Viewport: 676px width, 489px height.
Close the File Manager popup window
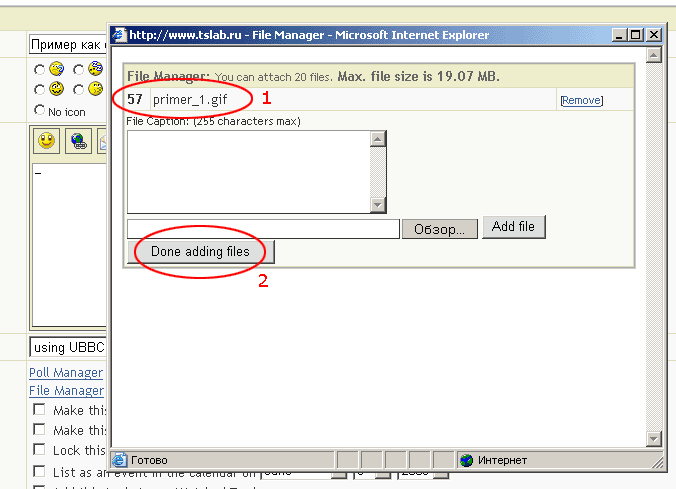[x=654, y=35]
